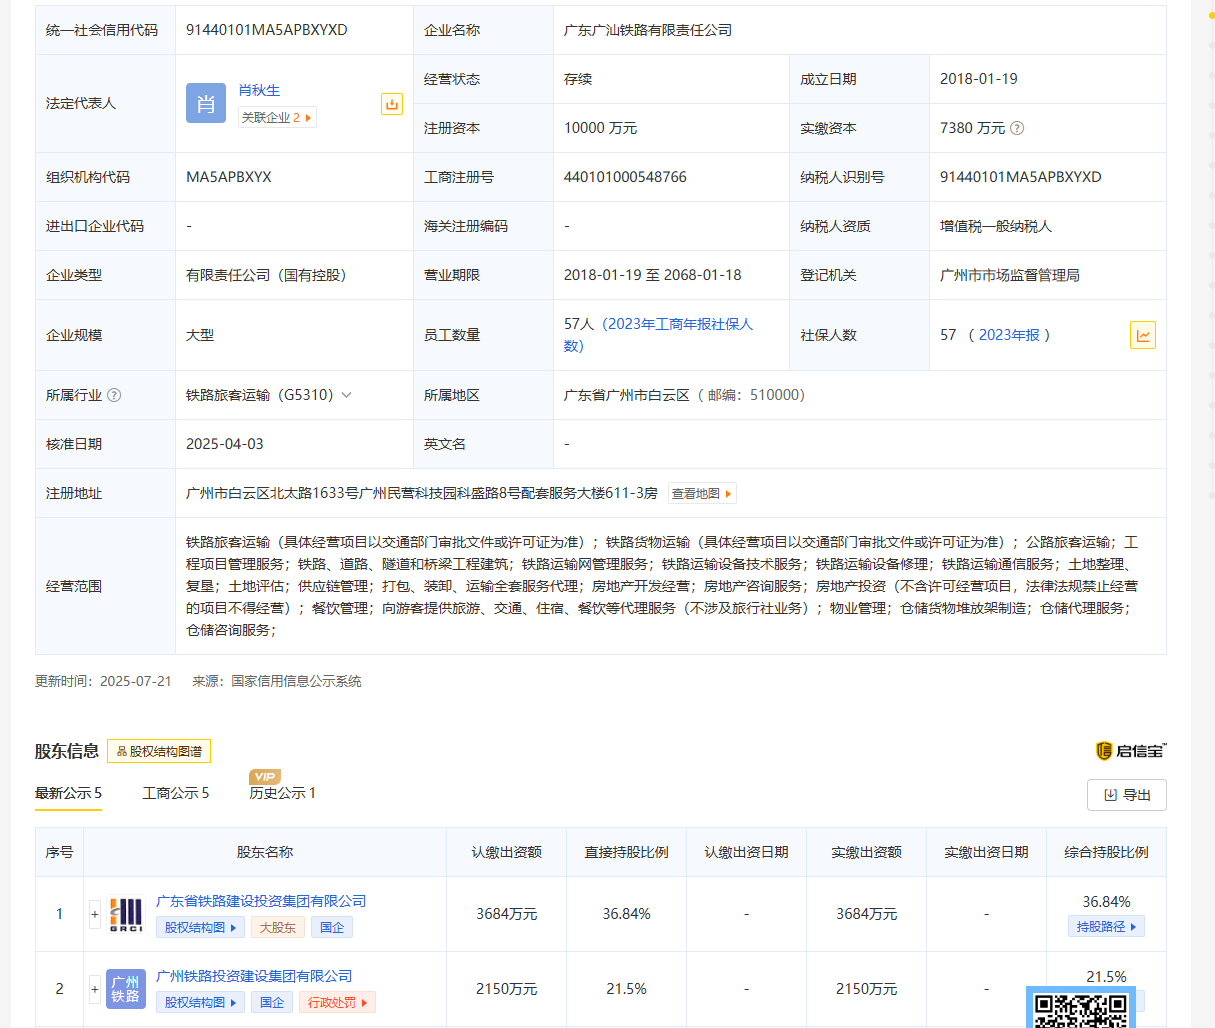Click the 核准日期 value 2025-04-03
1215x1028 pixels.
coord(225,444)
